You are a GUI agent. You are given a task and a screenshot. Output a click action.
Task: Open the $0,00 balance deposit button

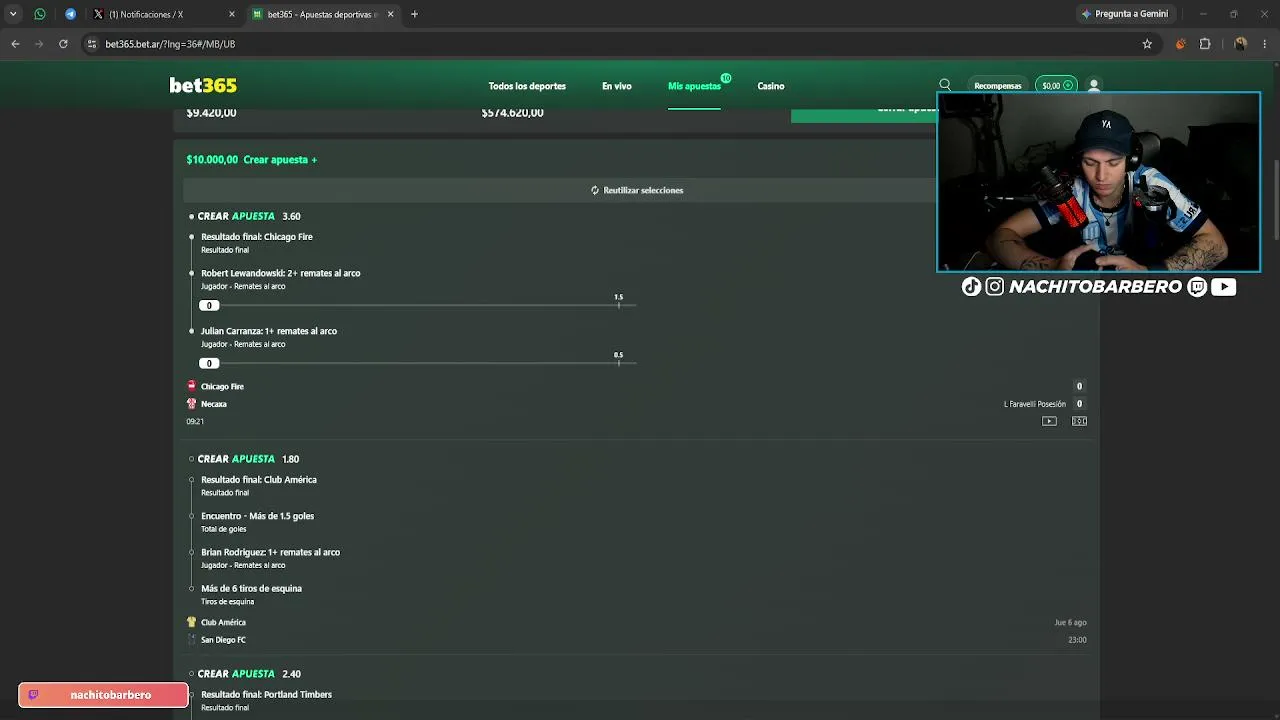coord(1056,86)
